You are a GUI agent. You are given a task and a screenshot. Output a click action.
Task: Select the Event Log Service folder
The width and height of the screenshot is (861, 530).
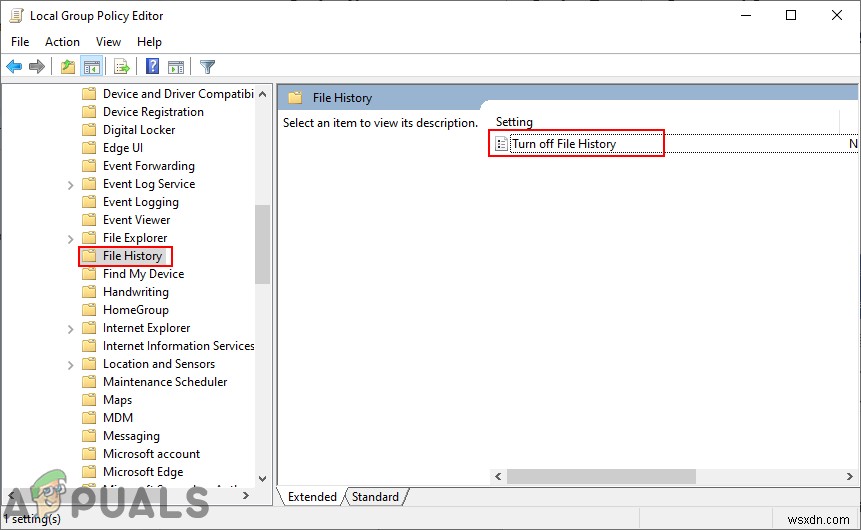tap(149, 184)
